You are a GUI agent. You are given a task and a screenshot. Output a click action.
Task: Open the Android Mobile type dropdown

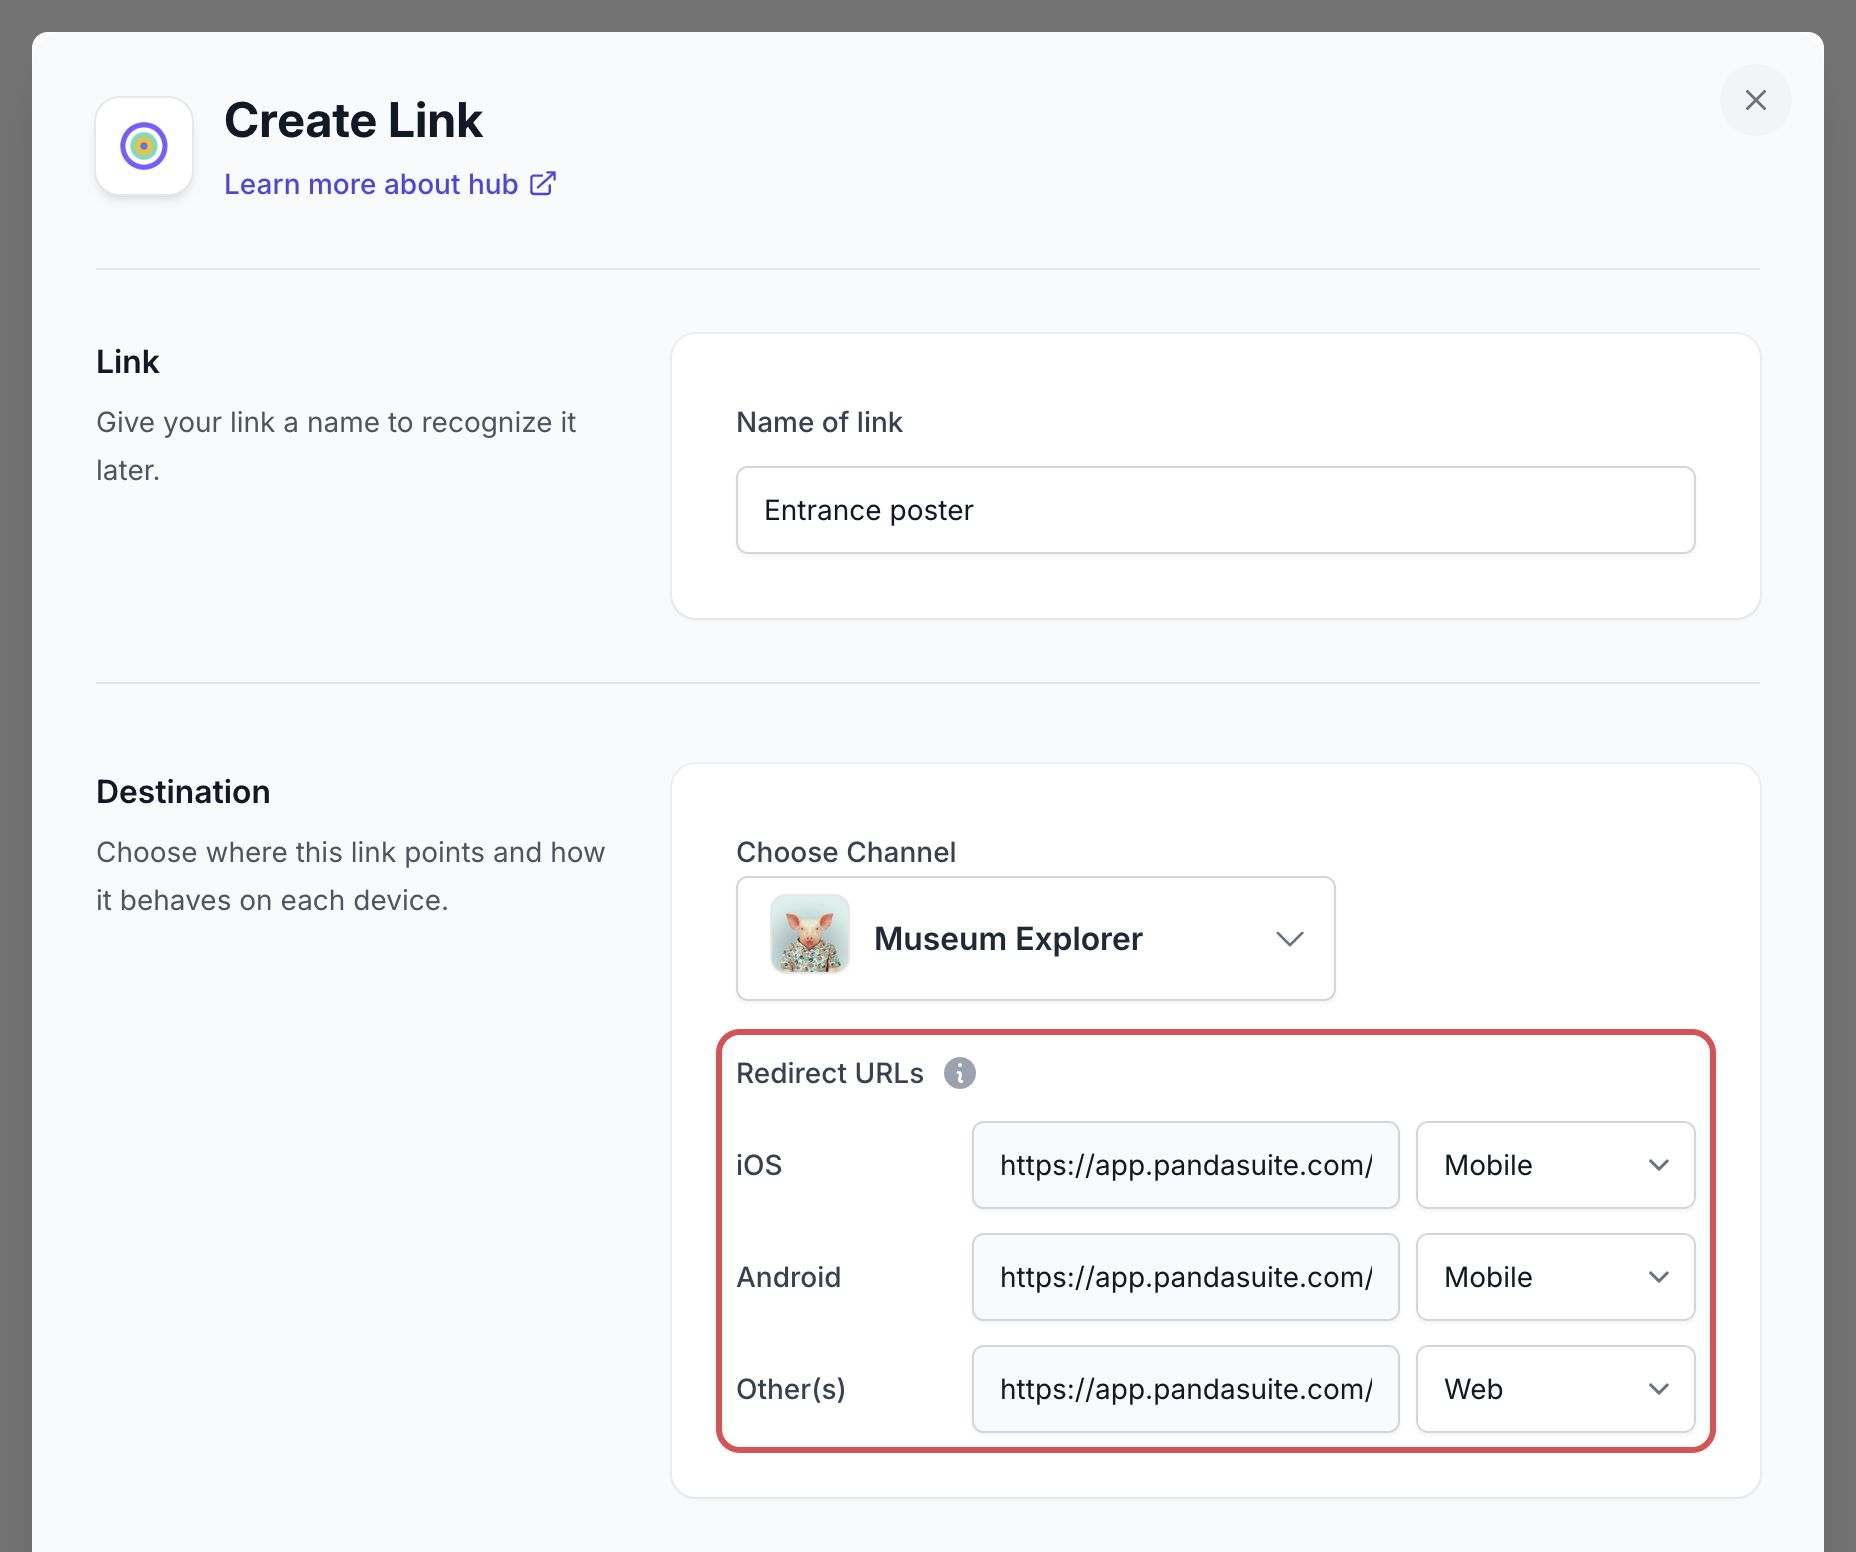coord(1555,1277)
